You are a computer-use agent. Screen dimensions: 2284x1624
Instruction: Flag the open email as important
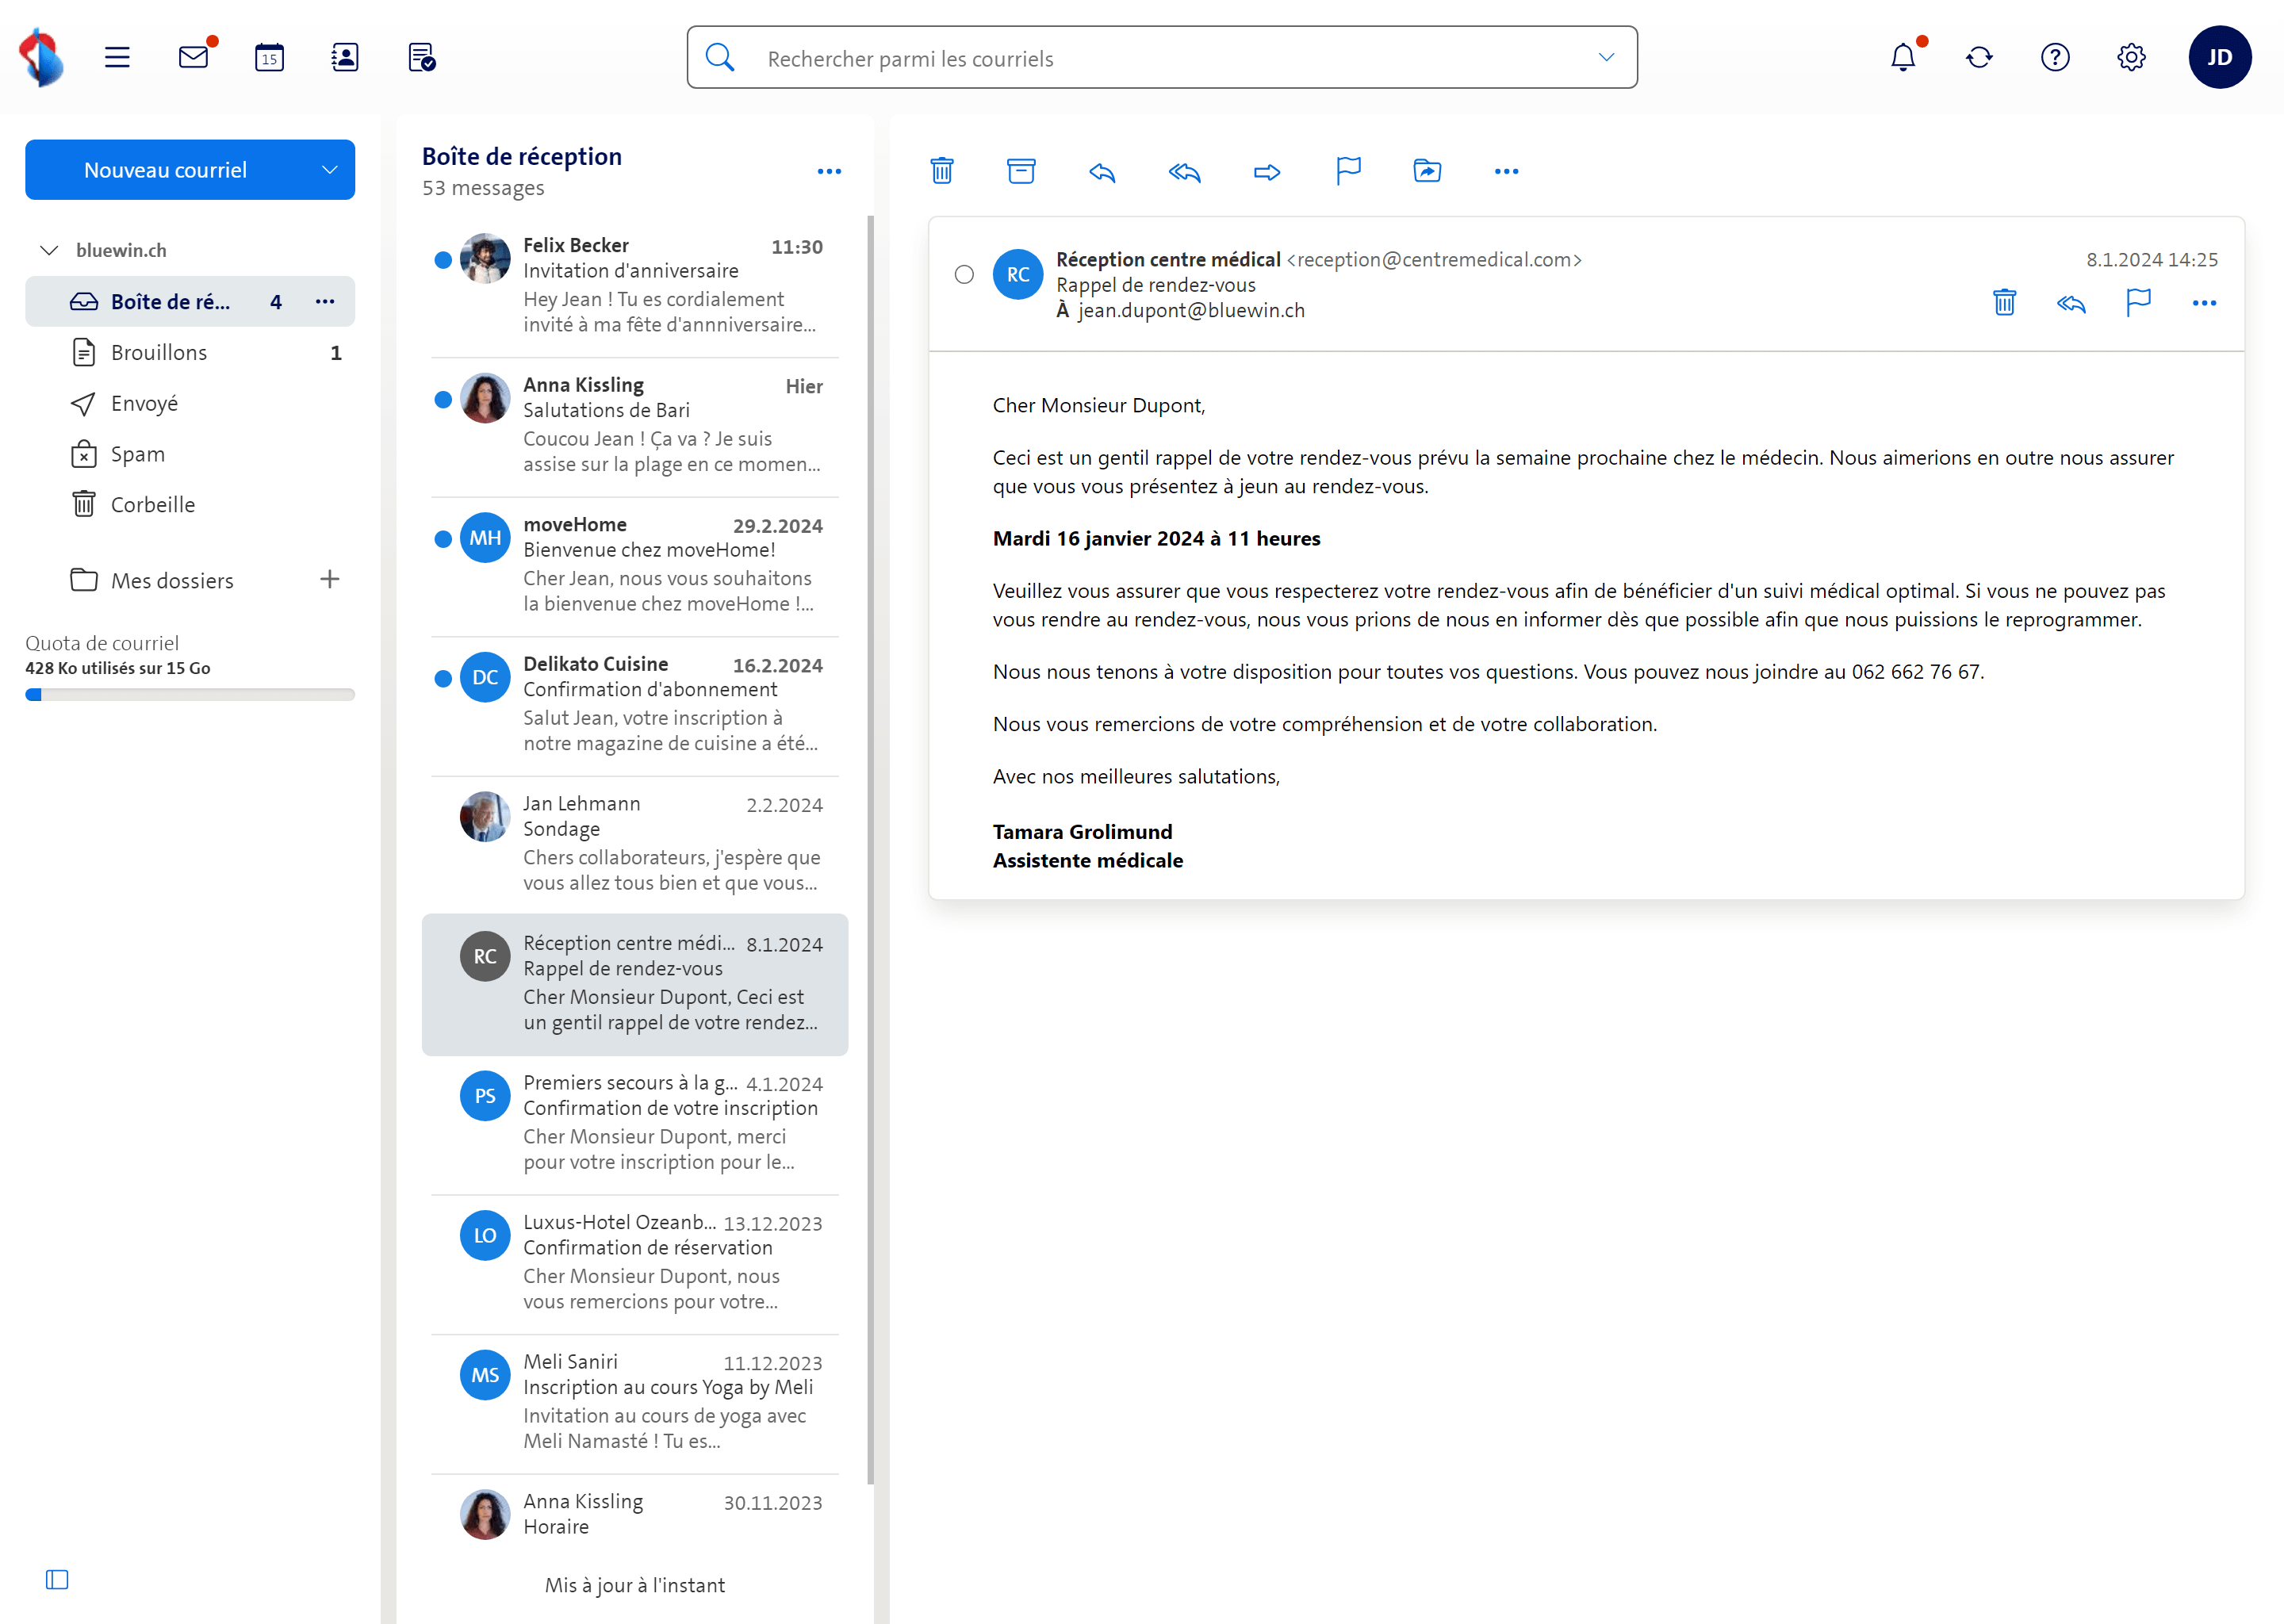click(1348, 170)
